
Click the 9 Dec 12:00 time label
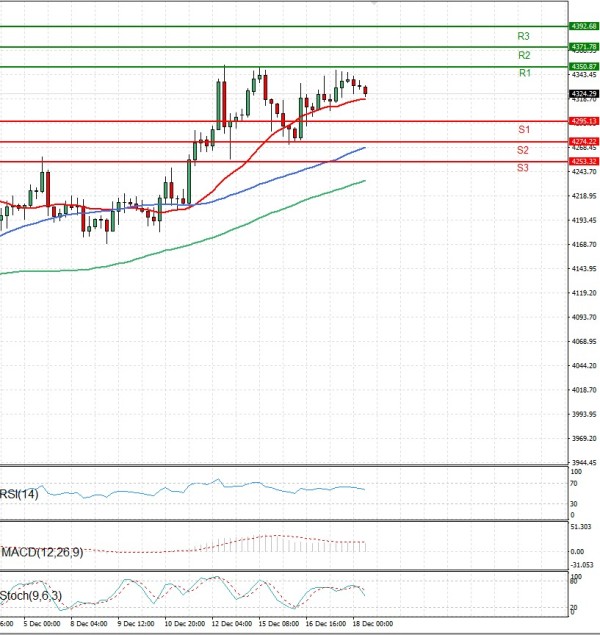tap(135, 623)
